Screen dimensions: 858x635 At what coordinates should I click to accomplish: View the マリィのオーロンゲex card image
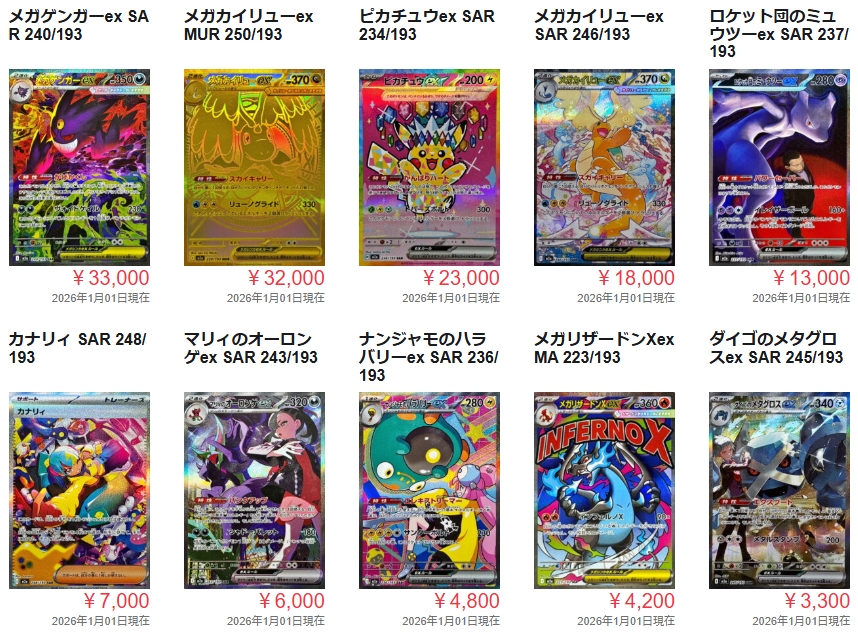pos(254,490)
